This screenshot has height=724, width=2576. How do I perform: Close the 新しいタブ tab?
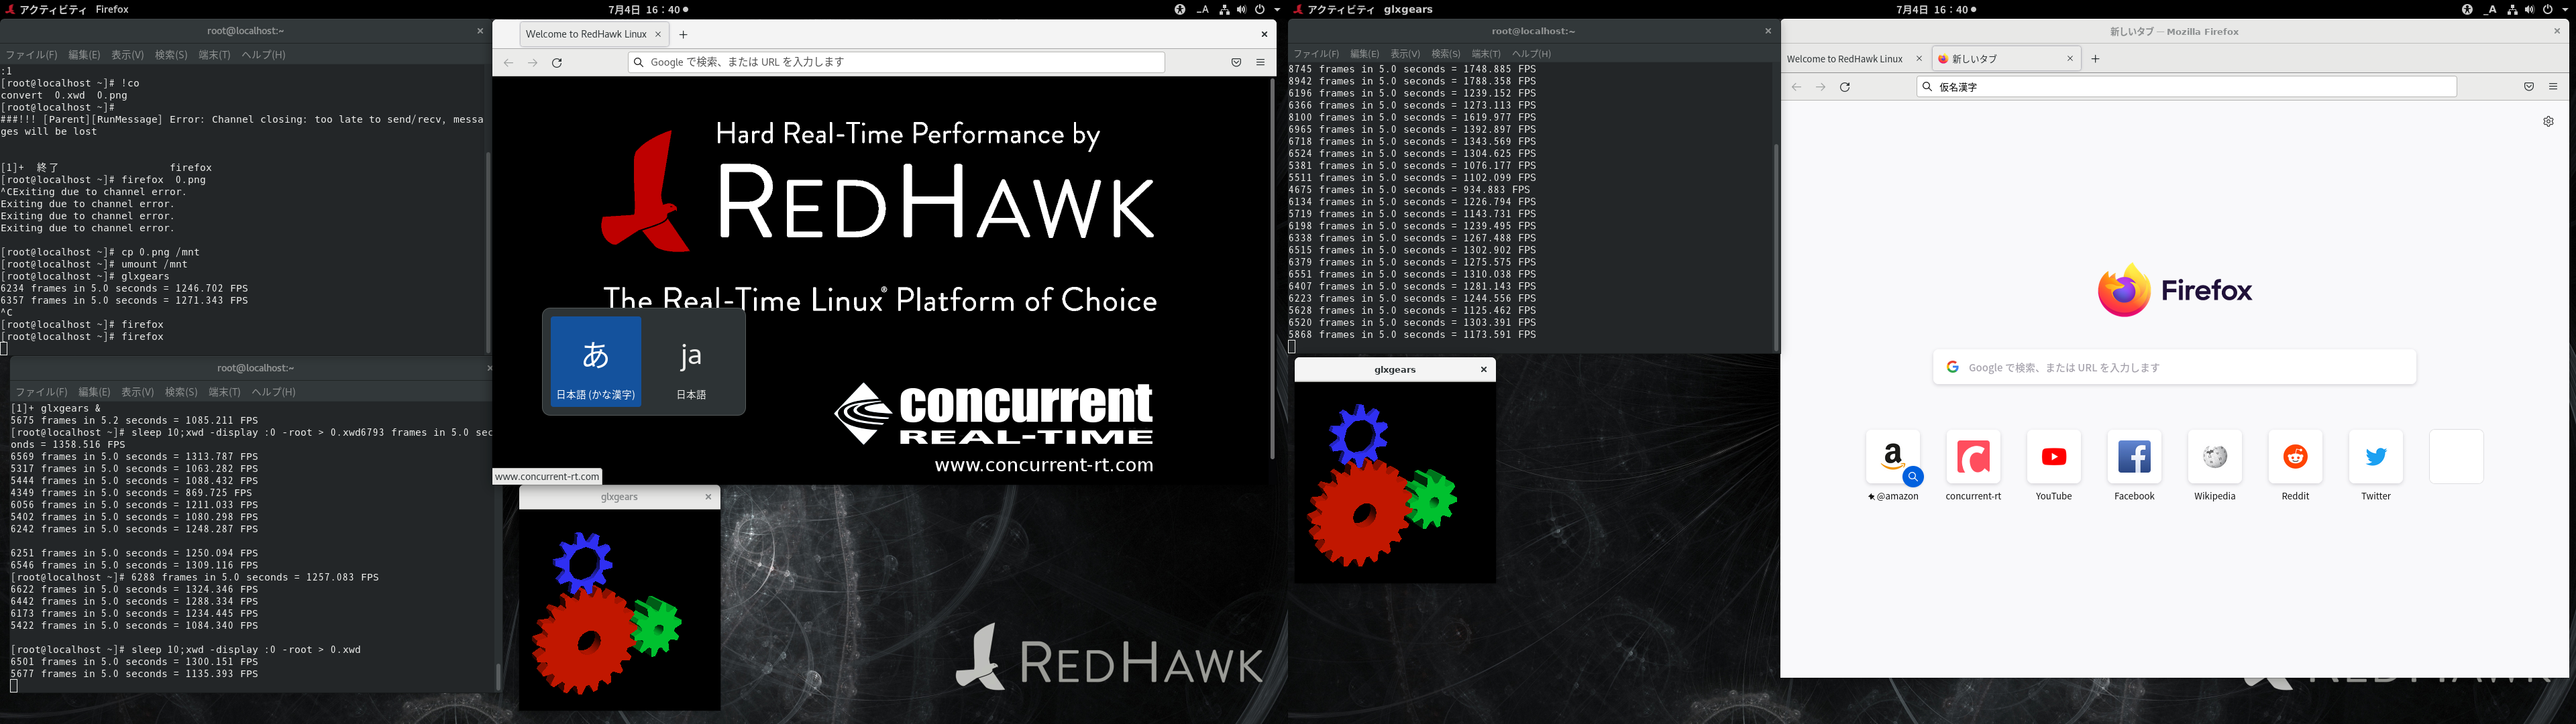pos(2070,59)
